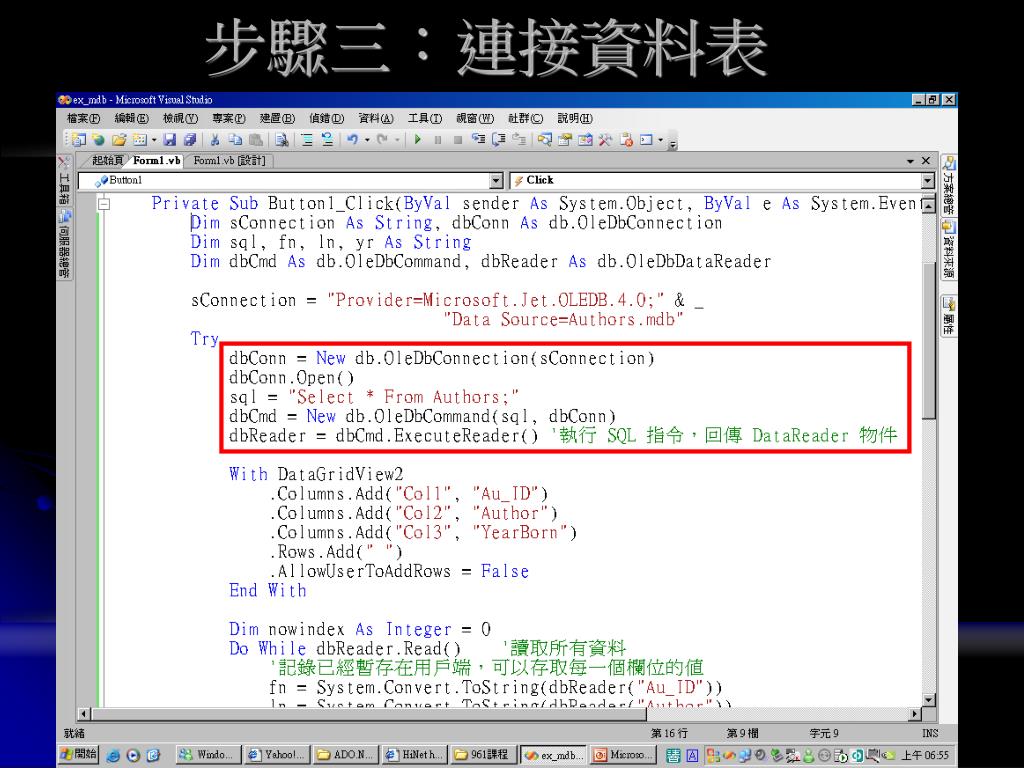Image resolution: width=1024 pixels, height=768 pixels.
Task: Open the 資料(A) menu
Action: coord(376,118)
